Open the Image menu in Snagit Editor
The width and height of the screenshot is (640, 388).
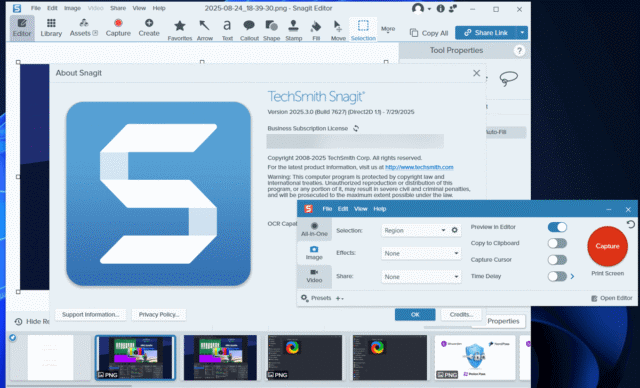pos(72,8)
